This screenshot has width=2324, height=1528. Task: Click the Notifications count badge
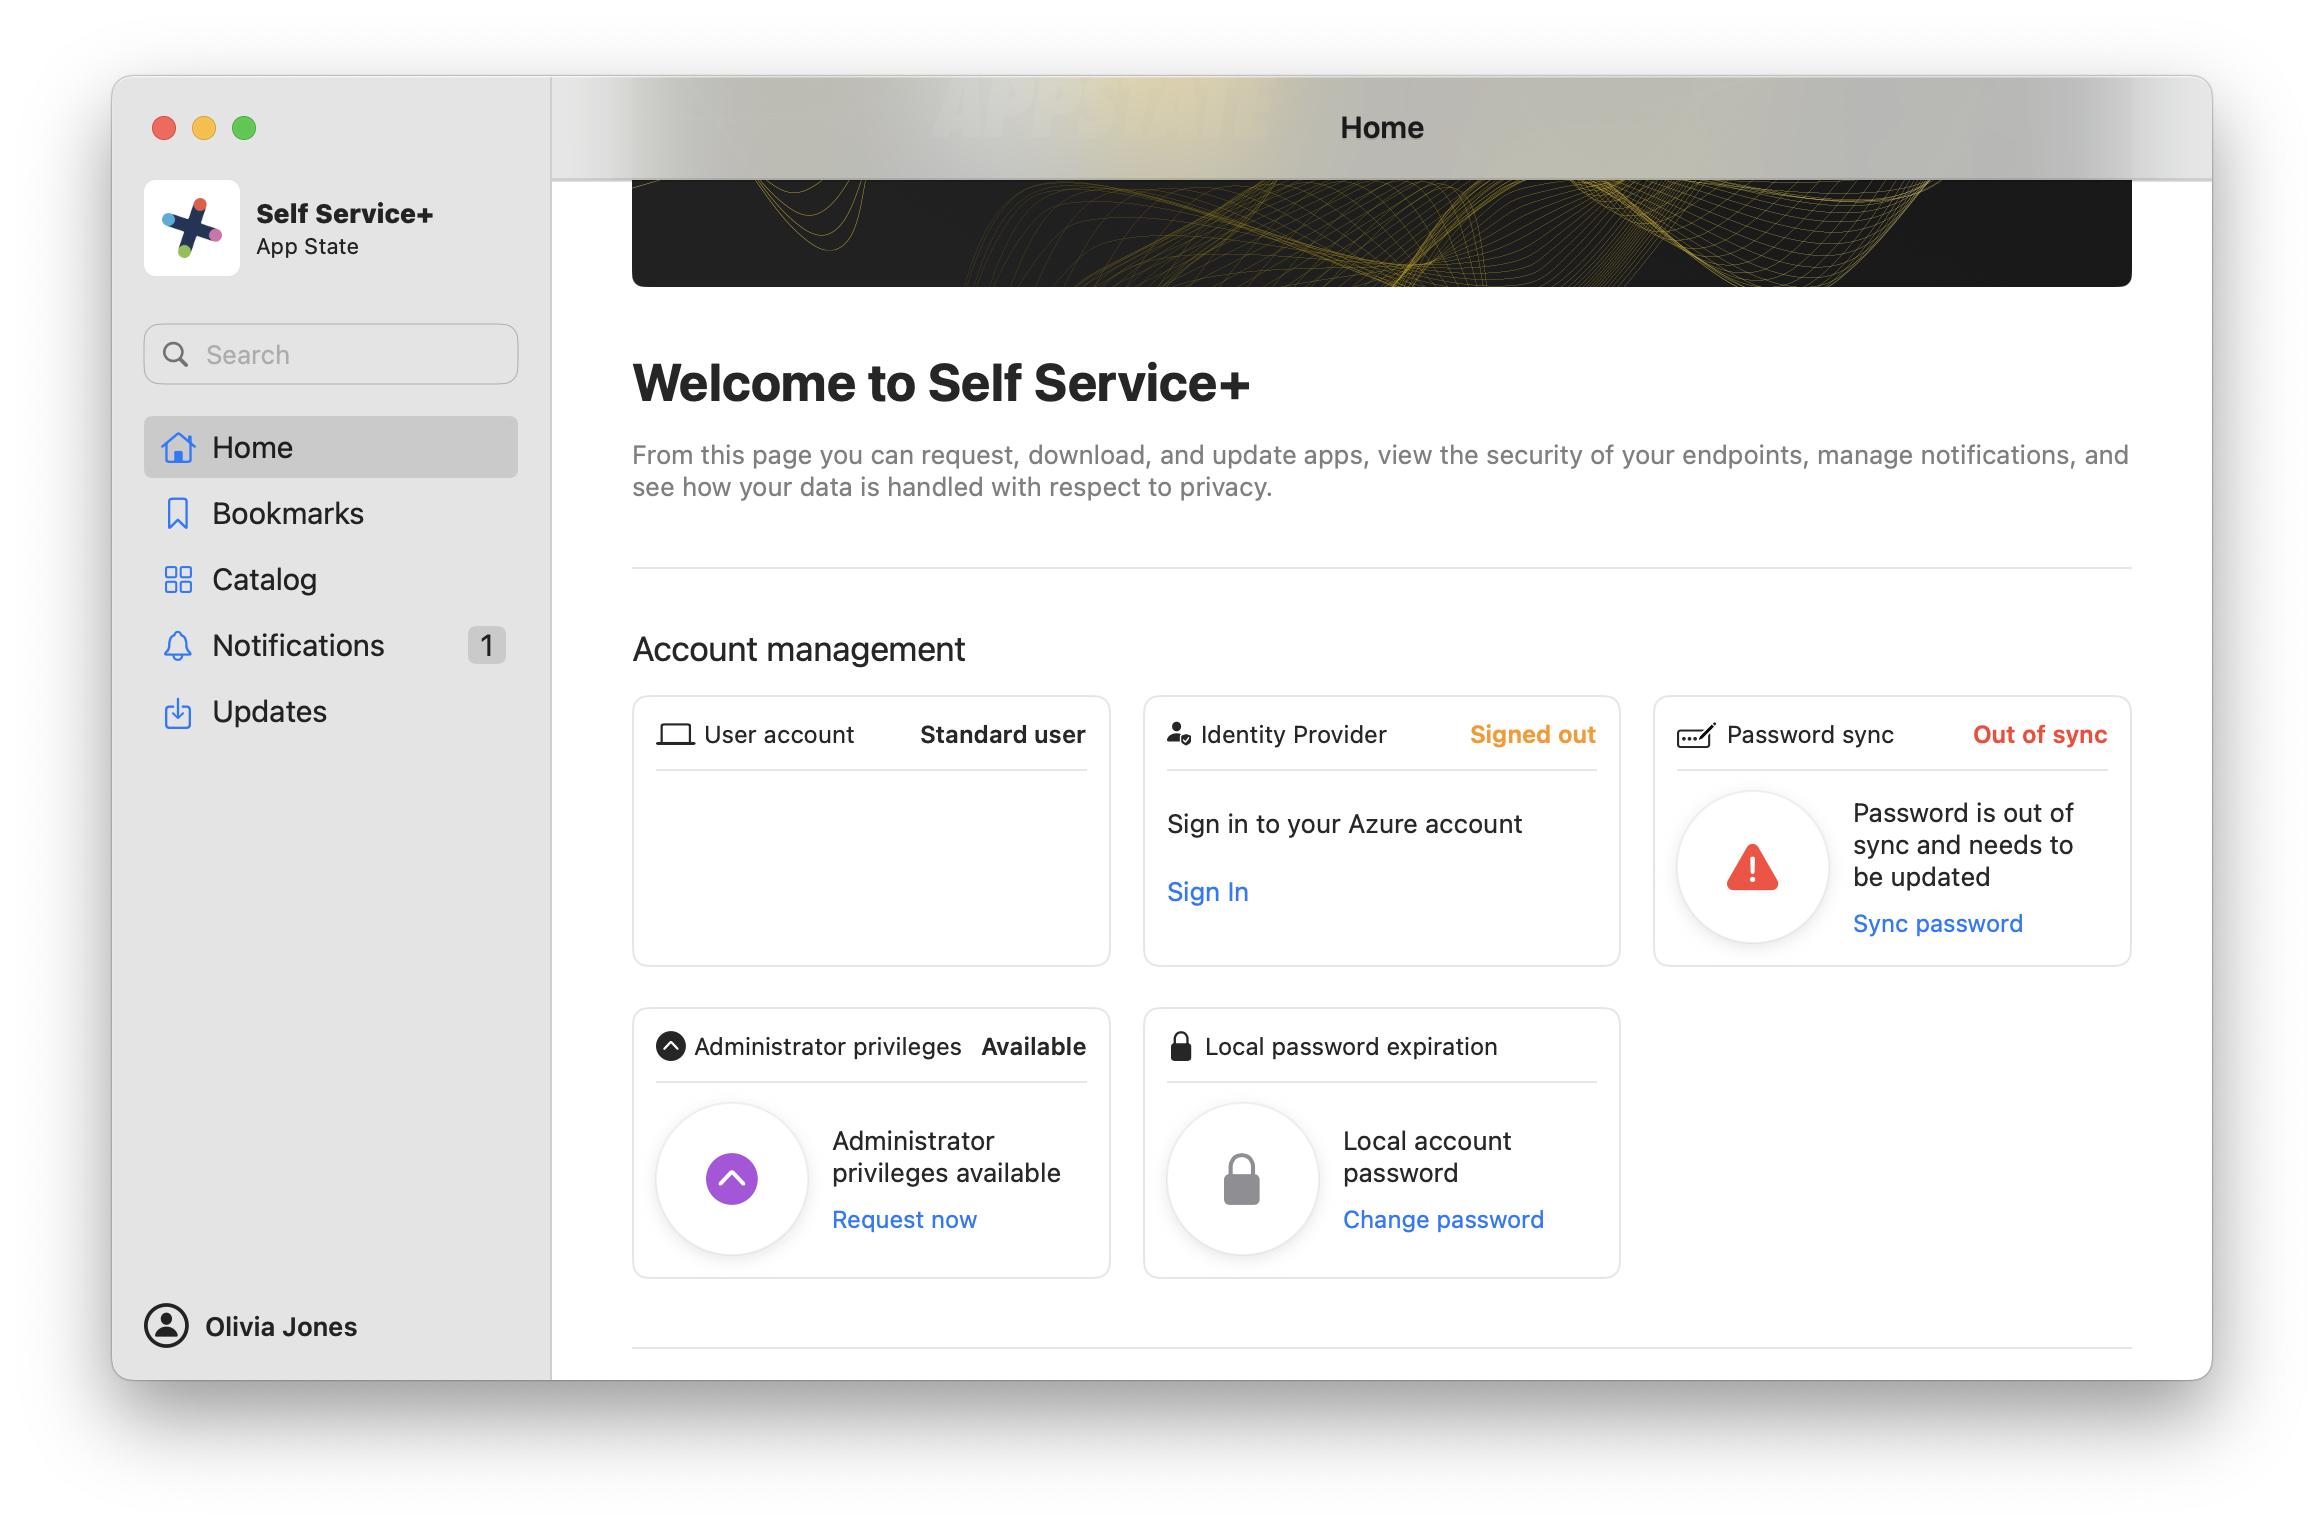(x=487, y=646)
